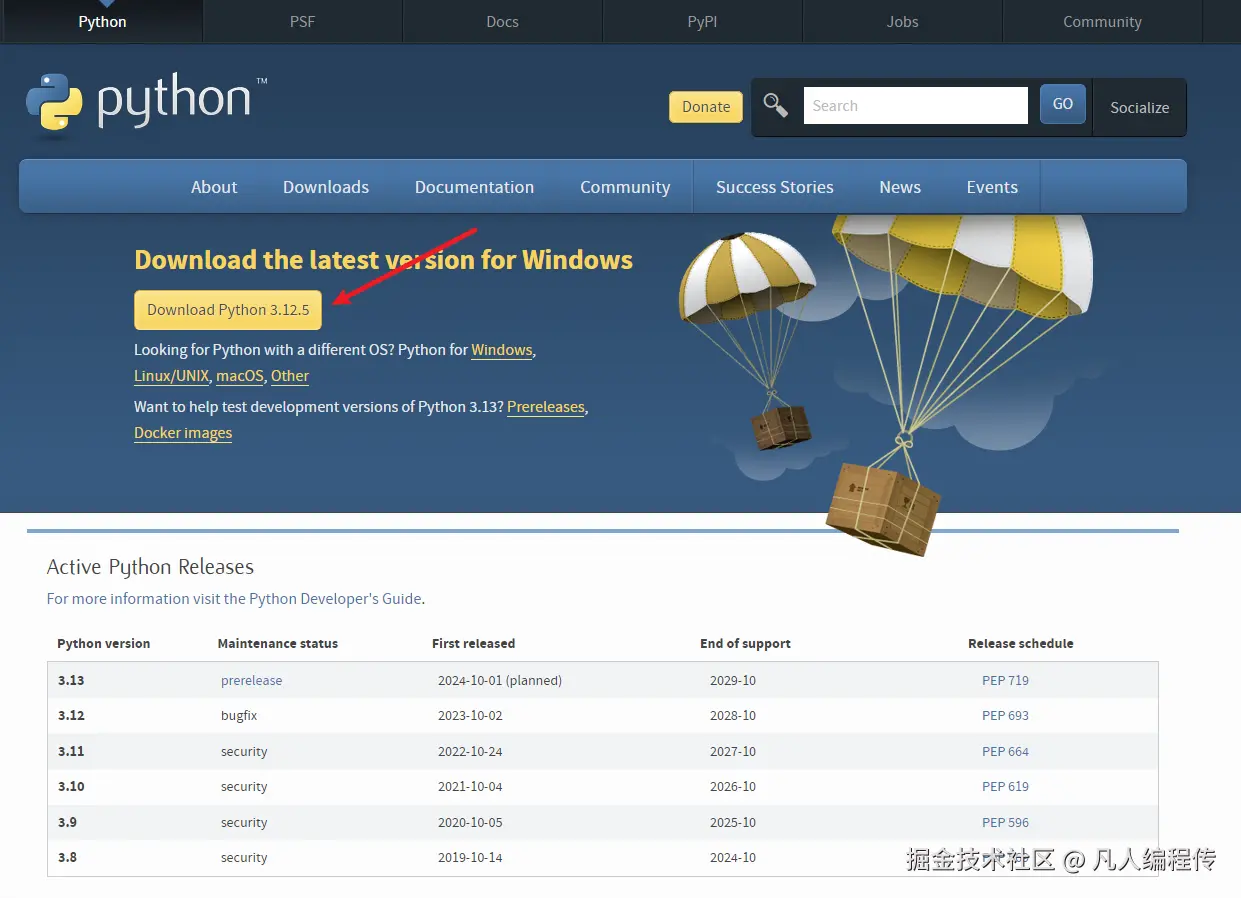Open the Documentation menu
The height and width of the screenshot is (898, 1241).
474,187
